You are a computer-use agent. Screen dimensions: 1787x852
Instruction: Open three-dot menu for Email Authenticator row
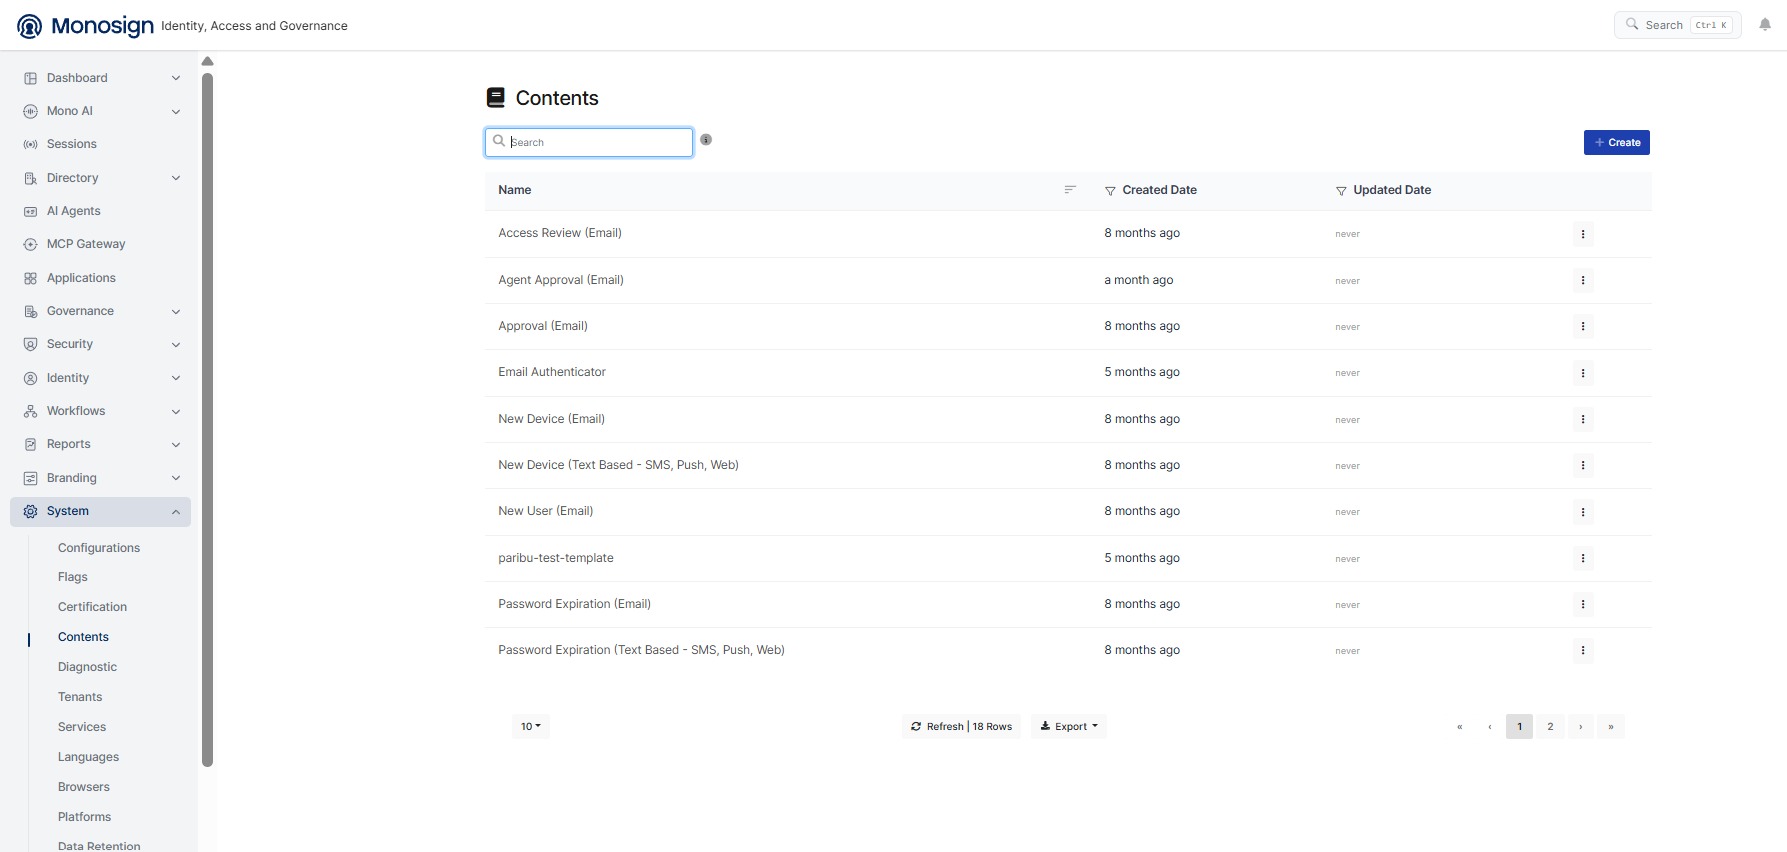pos(1583,373)
